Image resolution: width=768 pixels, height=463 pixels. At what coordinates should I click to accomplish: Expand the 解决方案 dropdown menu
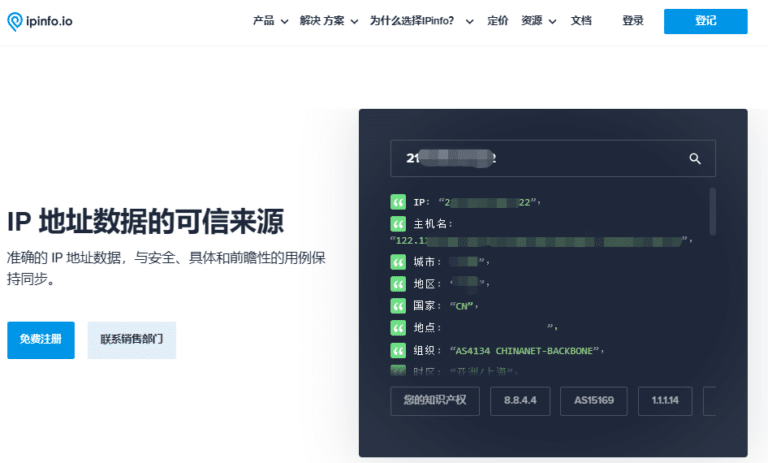(329, 21)
